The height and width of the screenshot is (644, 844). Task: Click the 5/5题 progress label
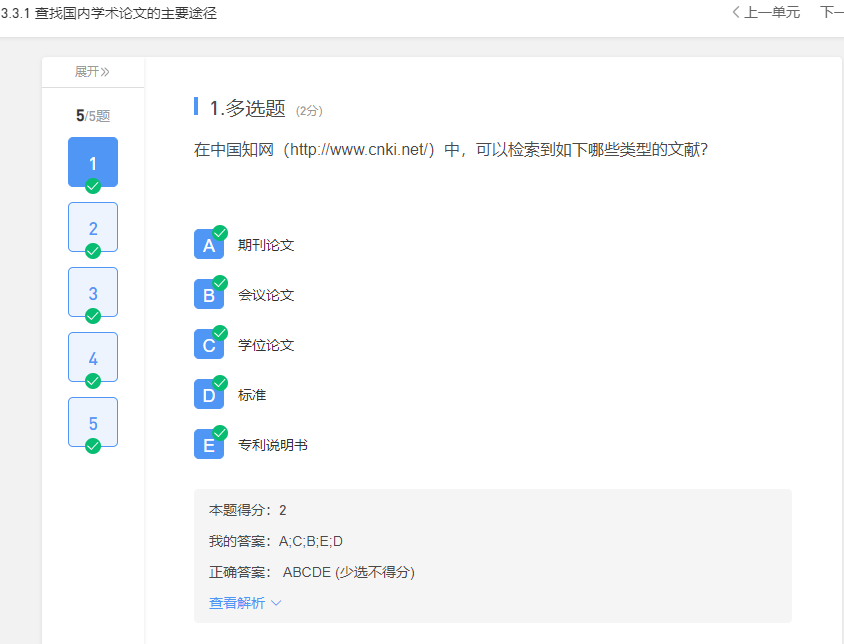point(93,115)
